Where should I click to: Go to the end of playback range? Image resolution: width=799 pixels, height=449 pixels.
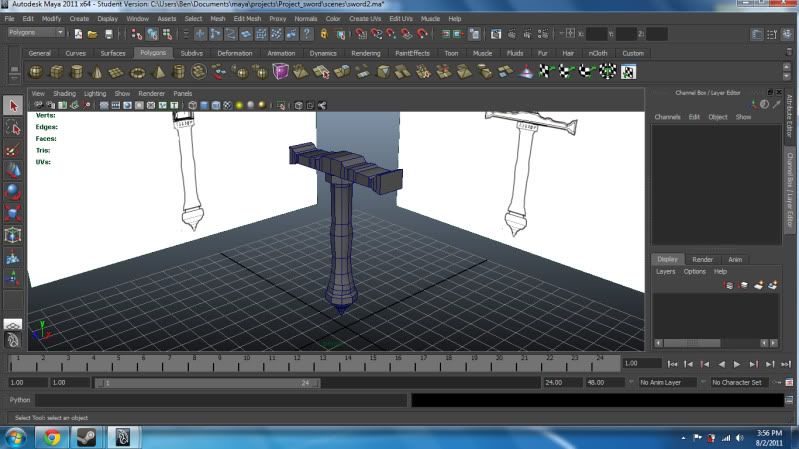point(786,364)
